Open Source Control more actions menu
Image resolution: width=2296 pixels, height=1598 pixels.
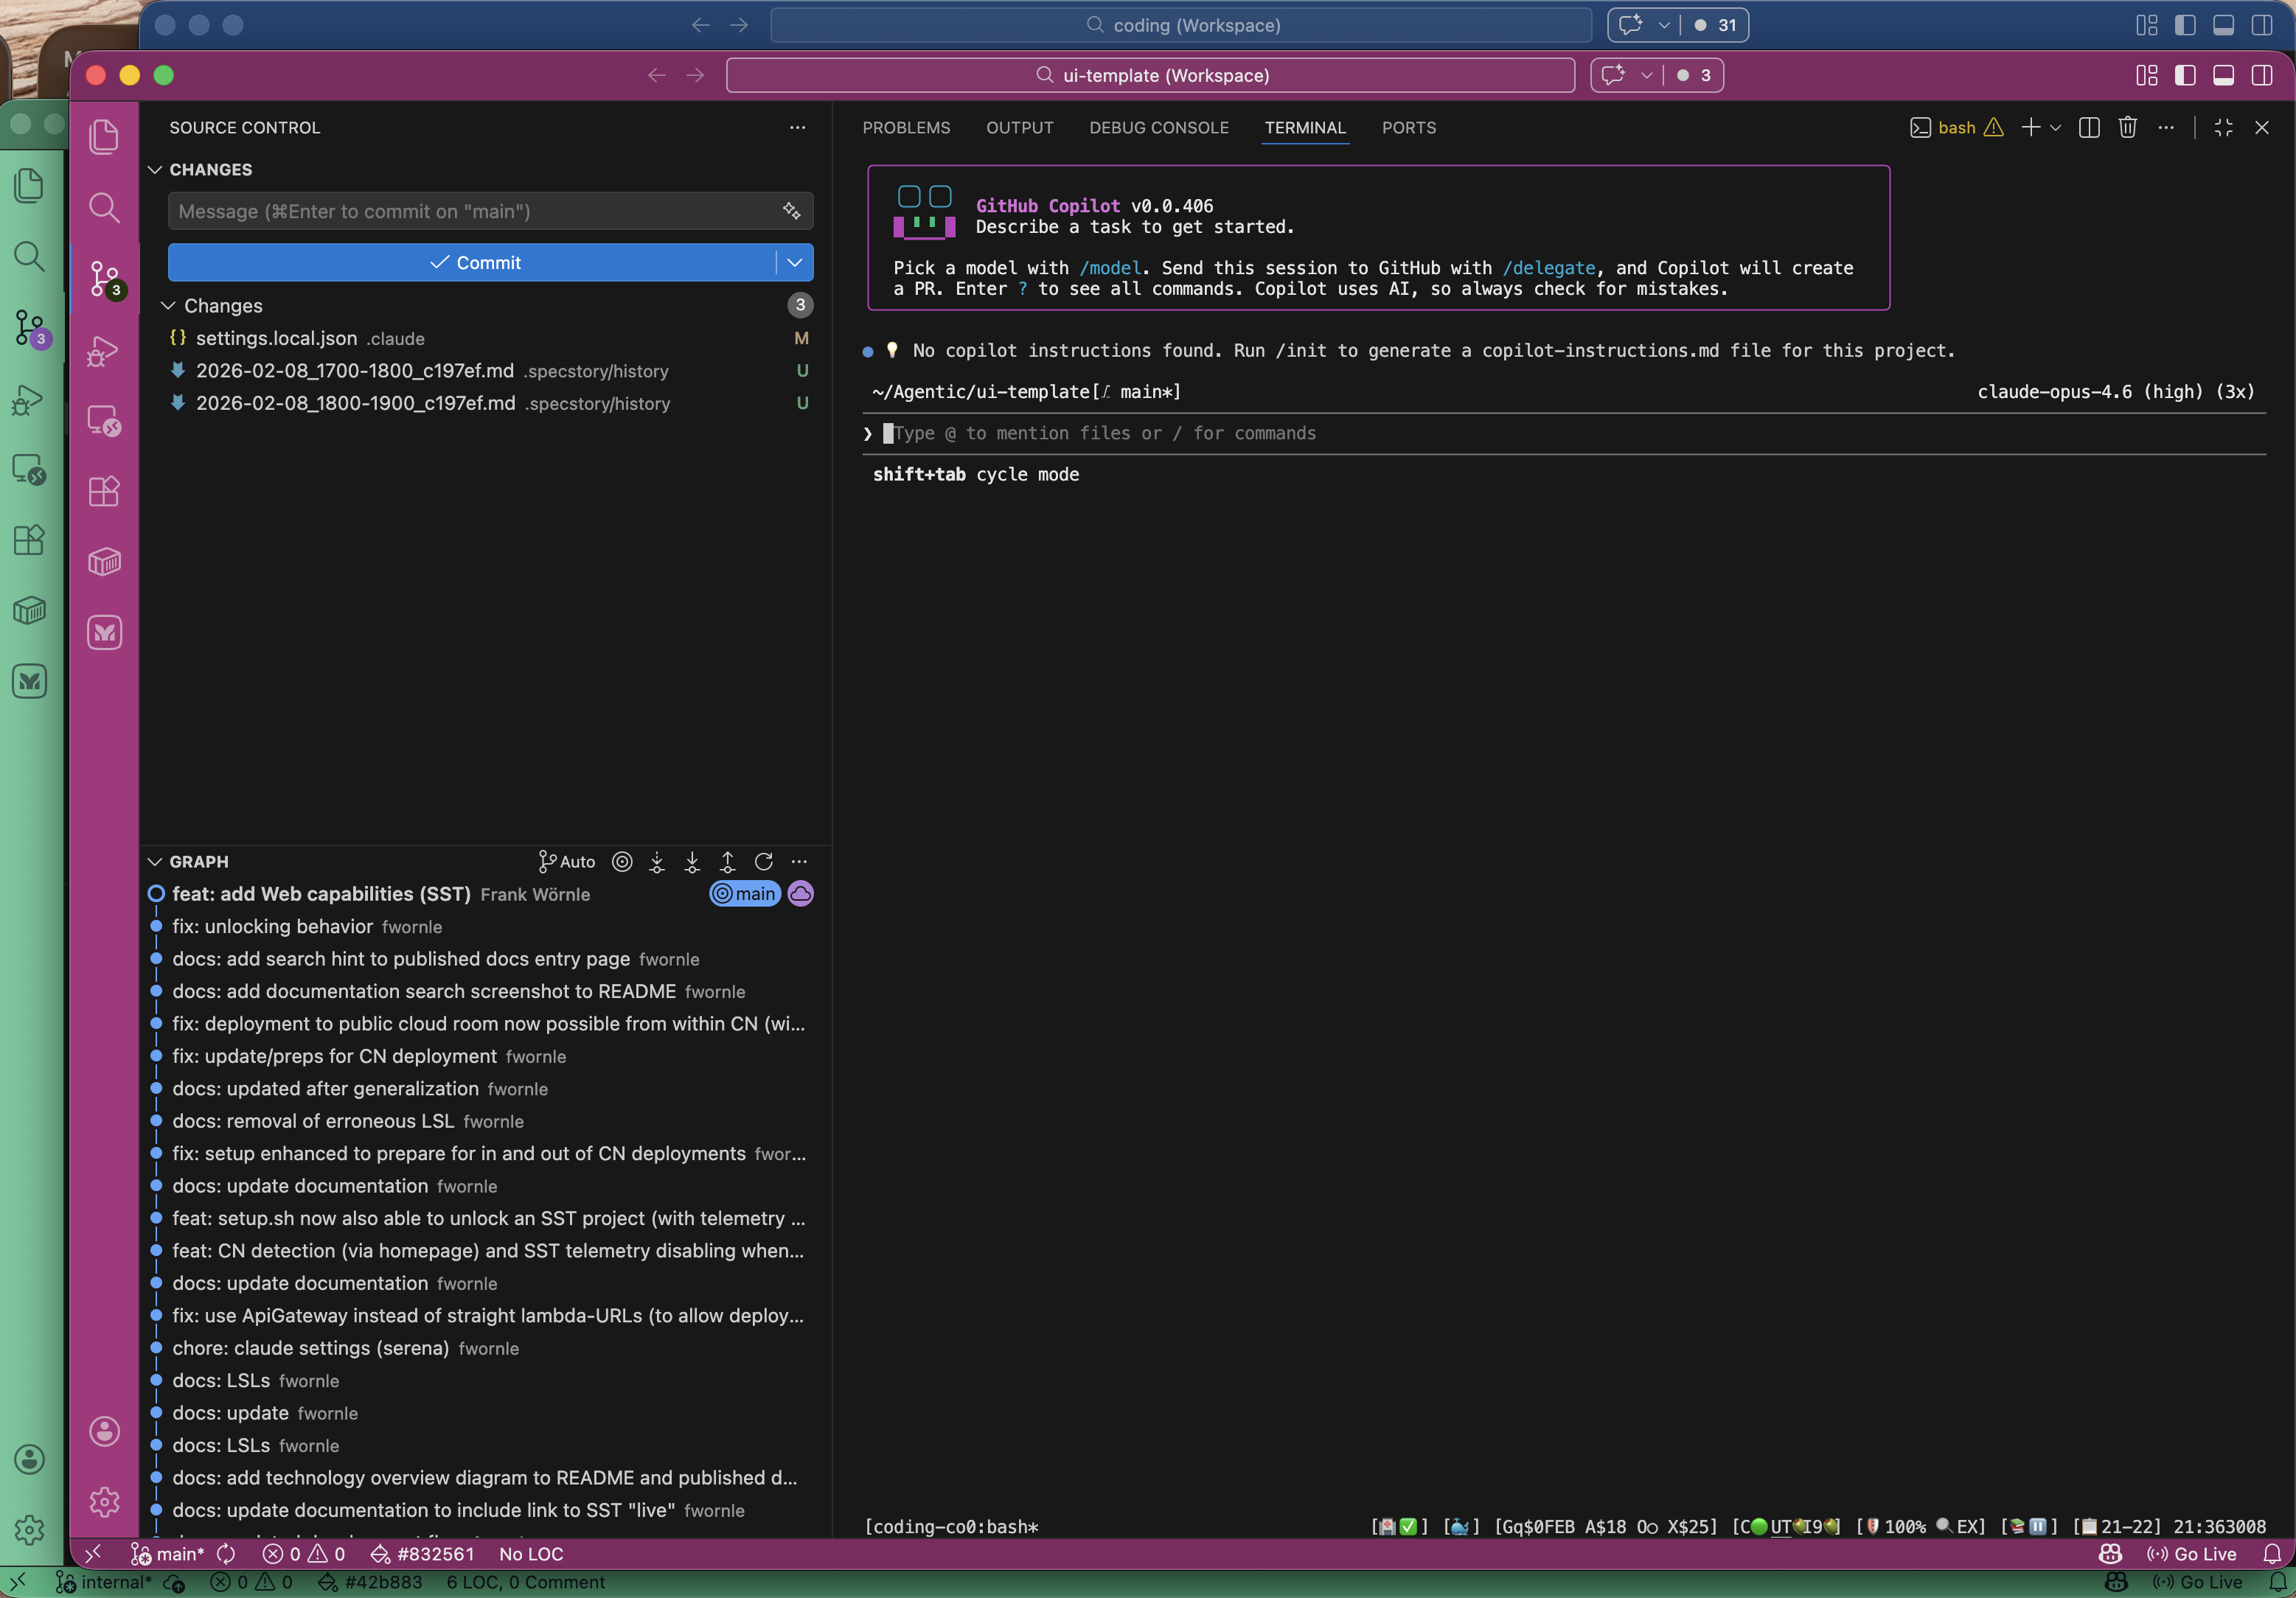click(x=797, y=127)
